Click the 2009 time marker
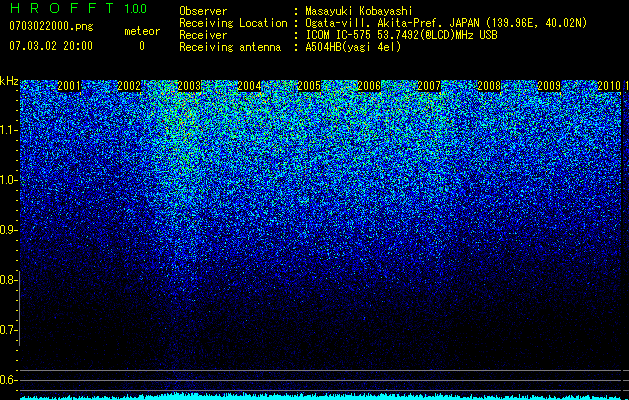 coord(549,86)
